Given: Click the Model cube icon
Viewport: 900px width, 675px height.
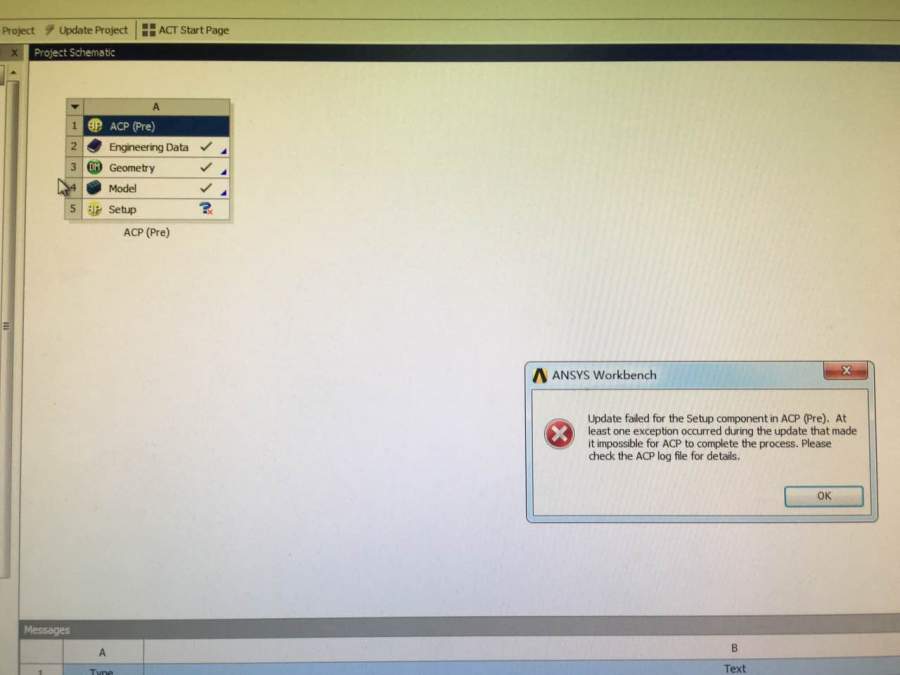Looking at the screenshot, I should pos(94,188).
